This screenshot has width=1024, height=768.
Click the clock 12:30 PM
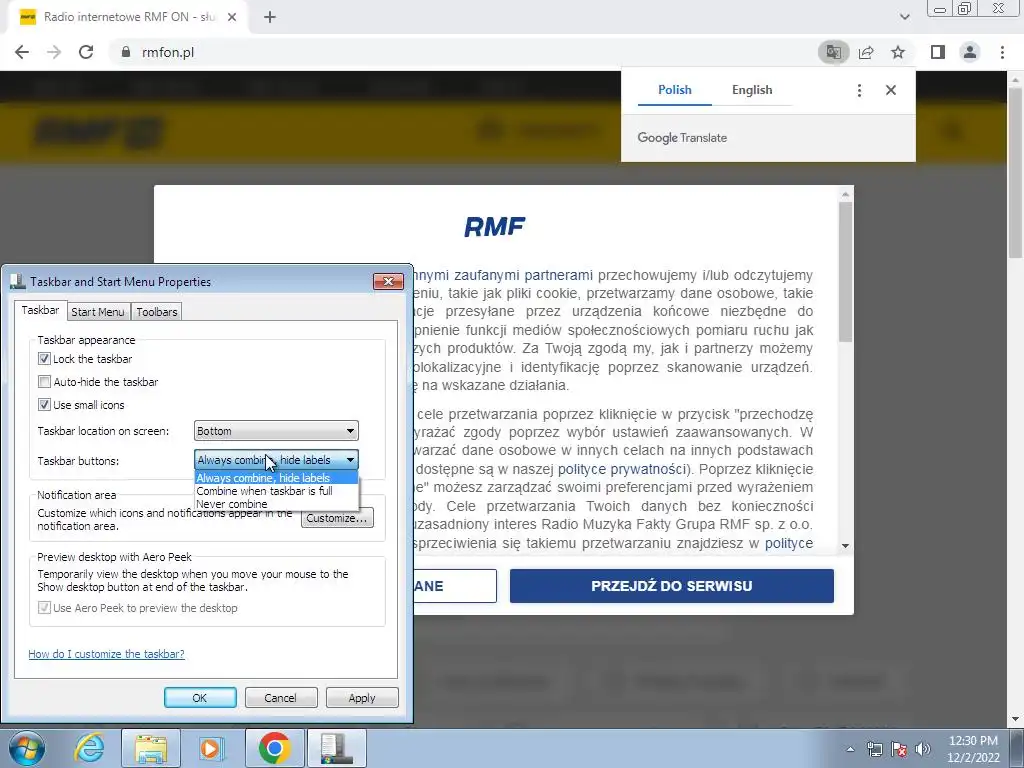pos(973,741)
